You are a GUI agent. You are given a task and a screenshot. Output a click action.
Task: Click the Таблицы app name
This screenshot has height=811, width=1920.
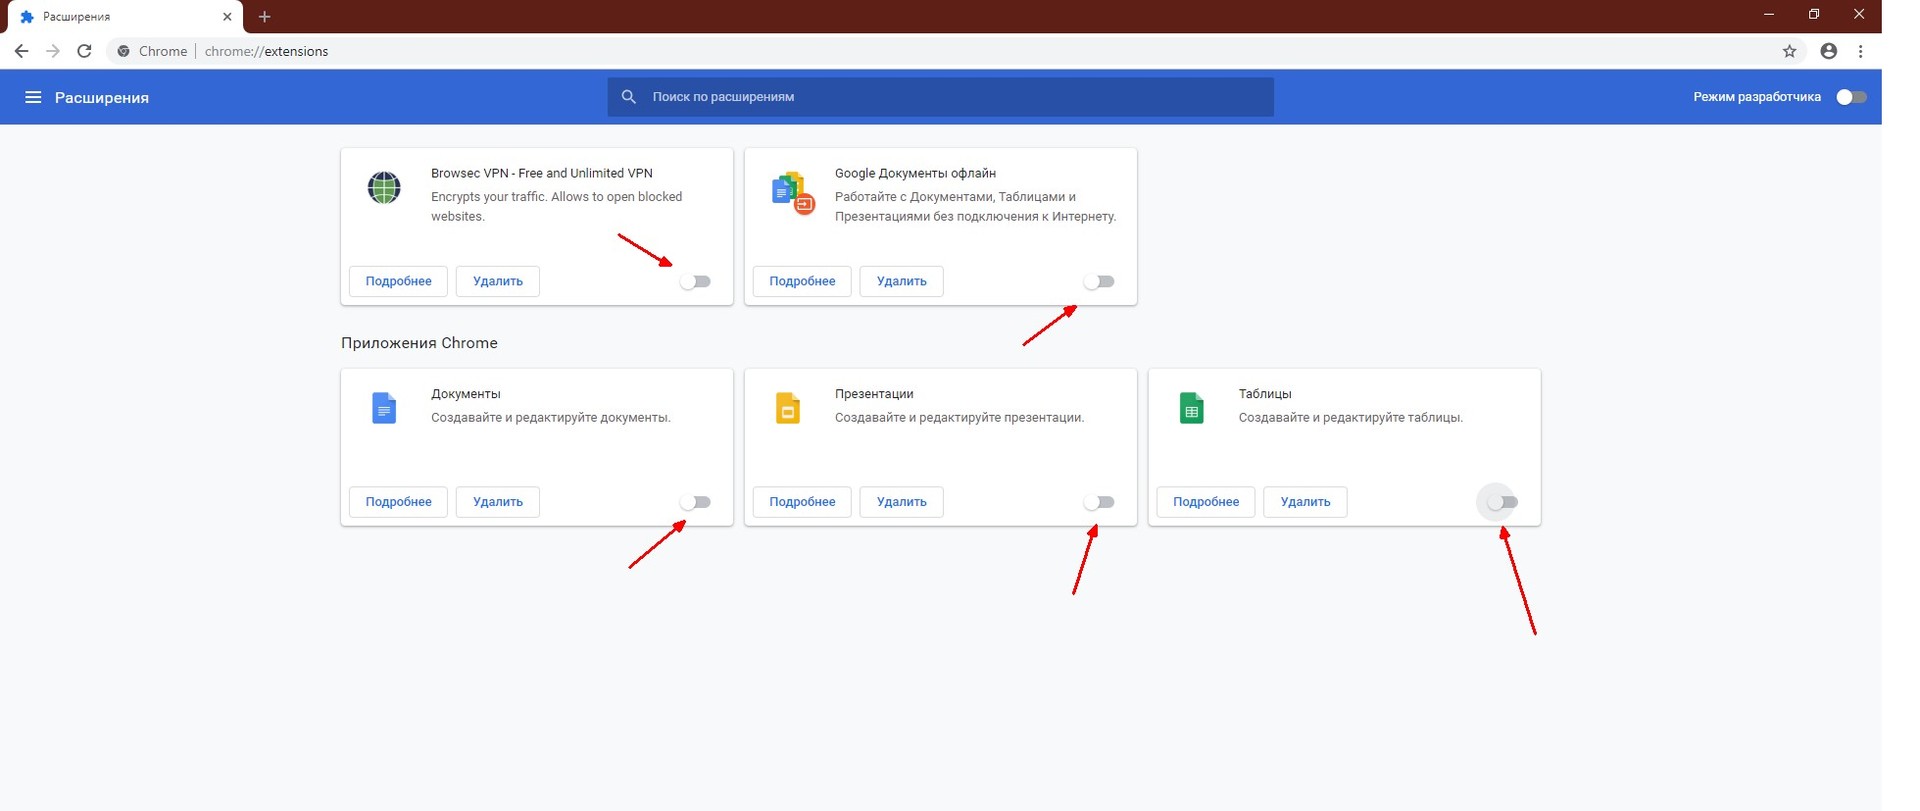(x=1265, y=394)
